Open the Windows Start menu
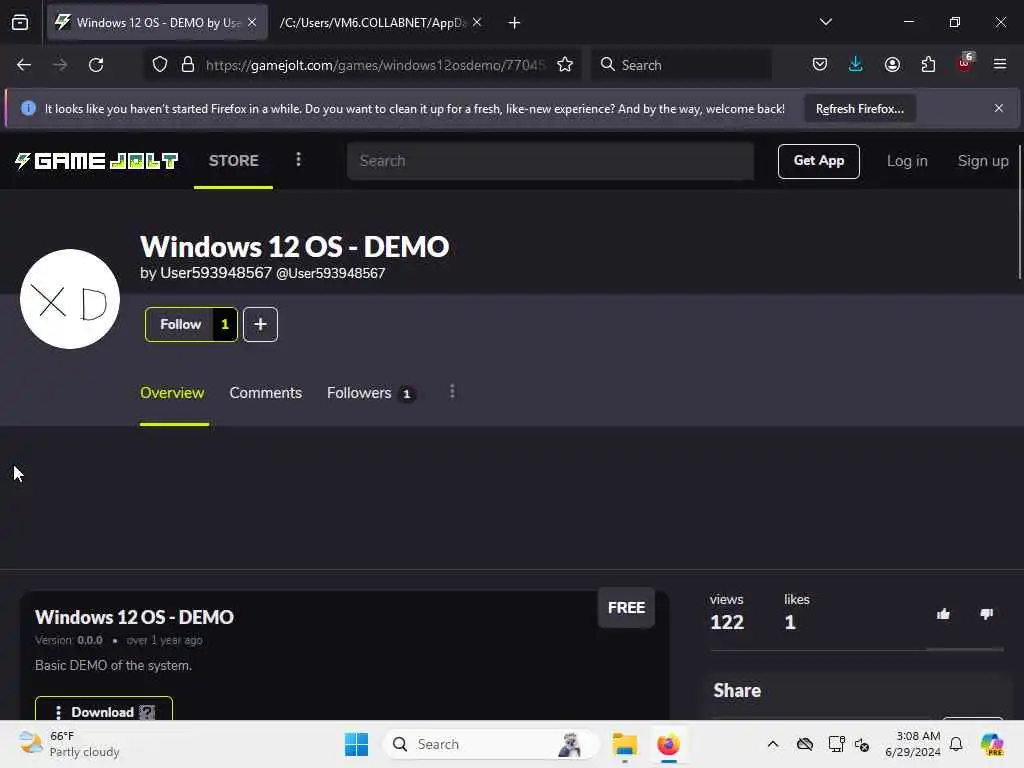1024x768 pixels. click(x=357, y=744)
